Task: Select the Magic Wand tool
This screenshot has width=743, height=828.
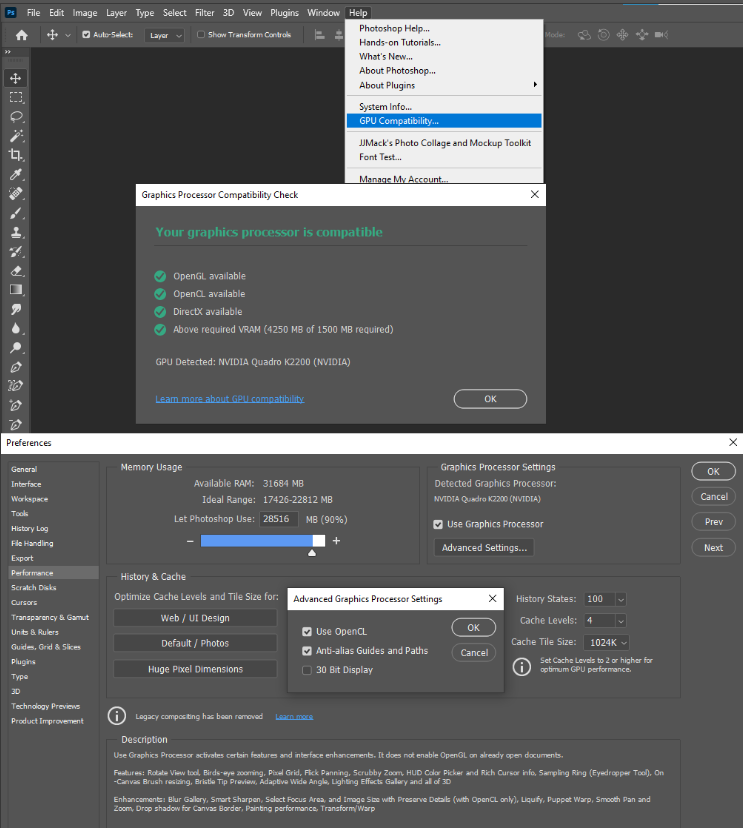Action: pyautogui.click(x=16, y=136)
